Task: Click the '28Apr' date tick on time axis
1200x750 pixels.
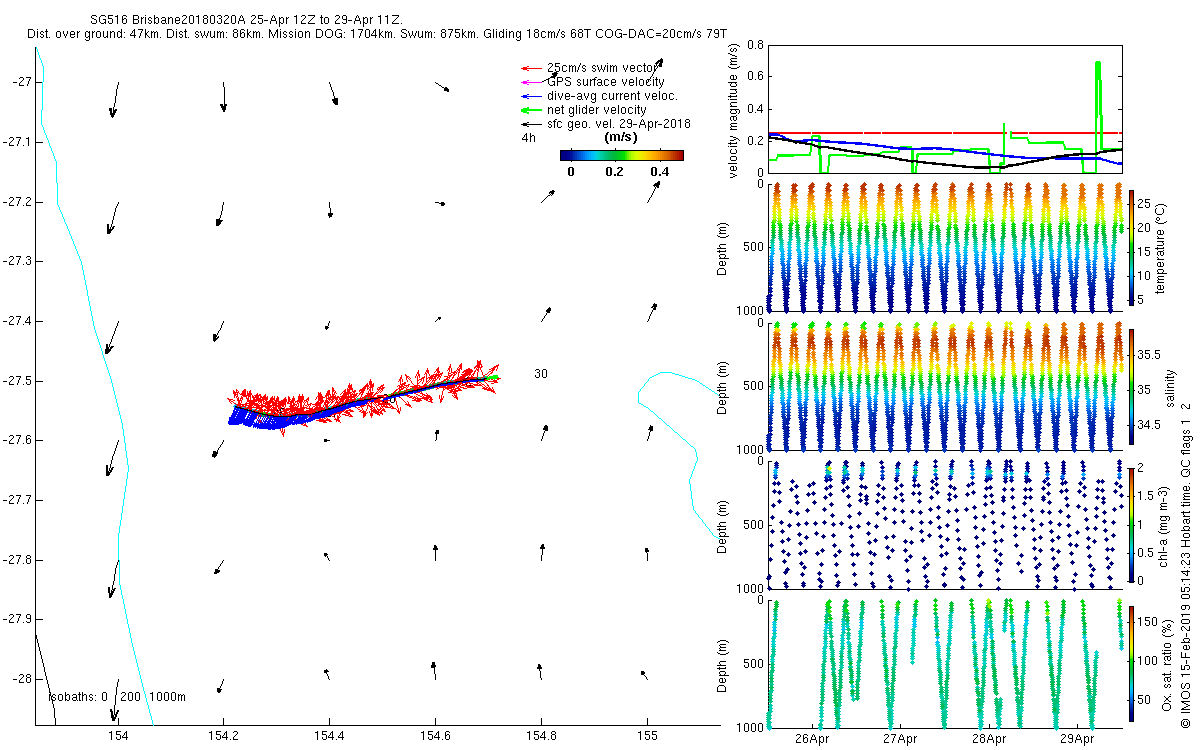Action: tap(989, 739)
